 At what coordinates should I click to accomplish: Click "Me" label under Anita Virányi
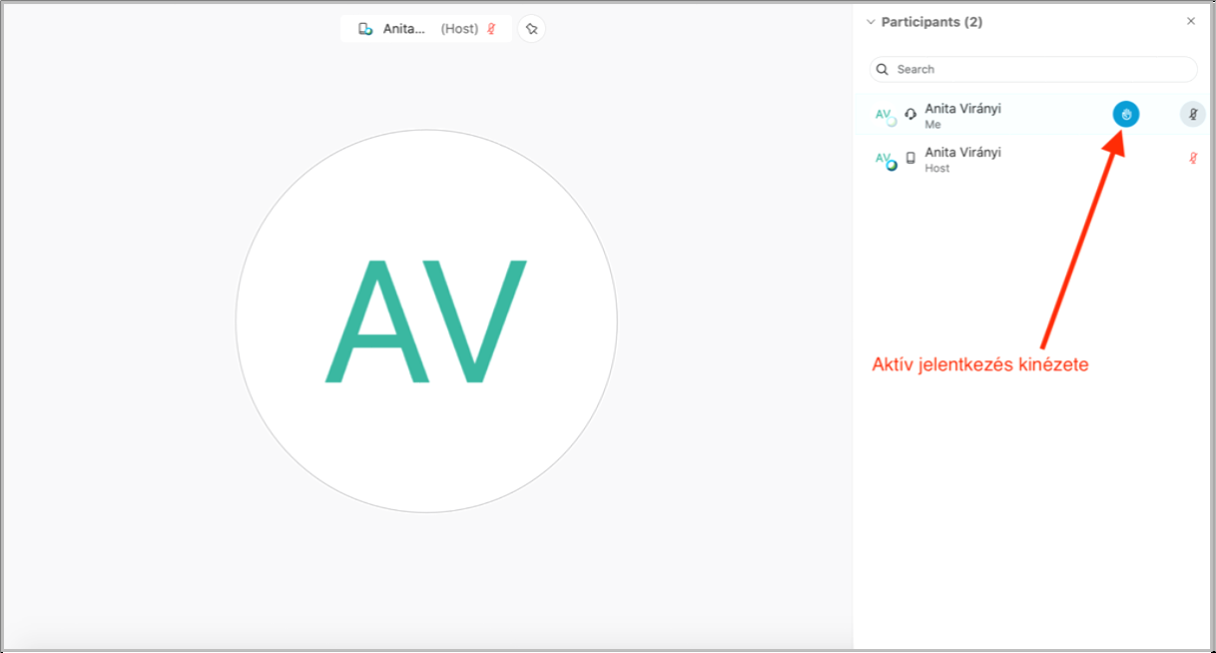tap(933, 125)
